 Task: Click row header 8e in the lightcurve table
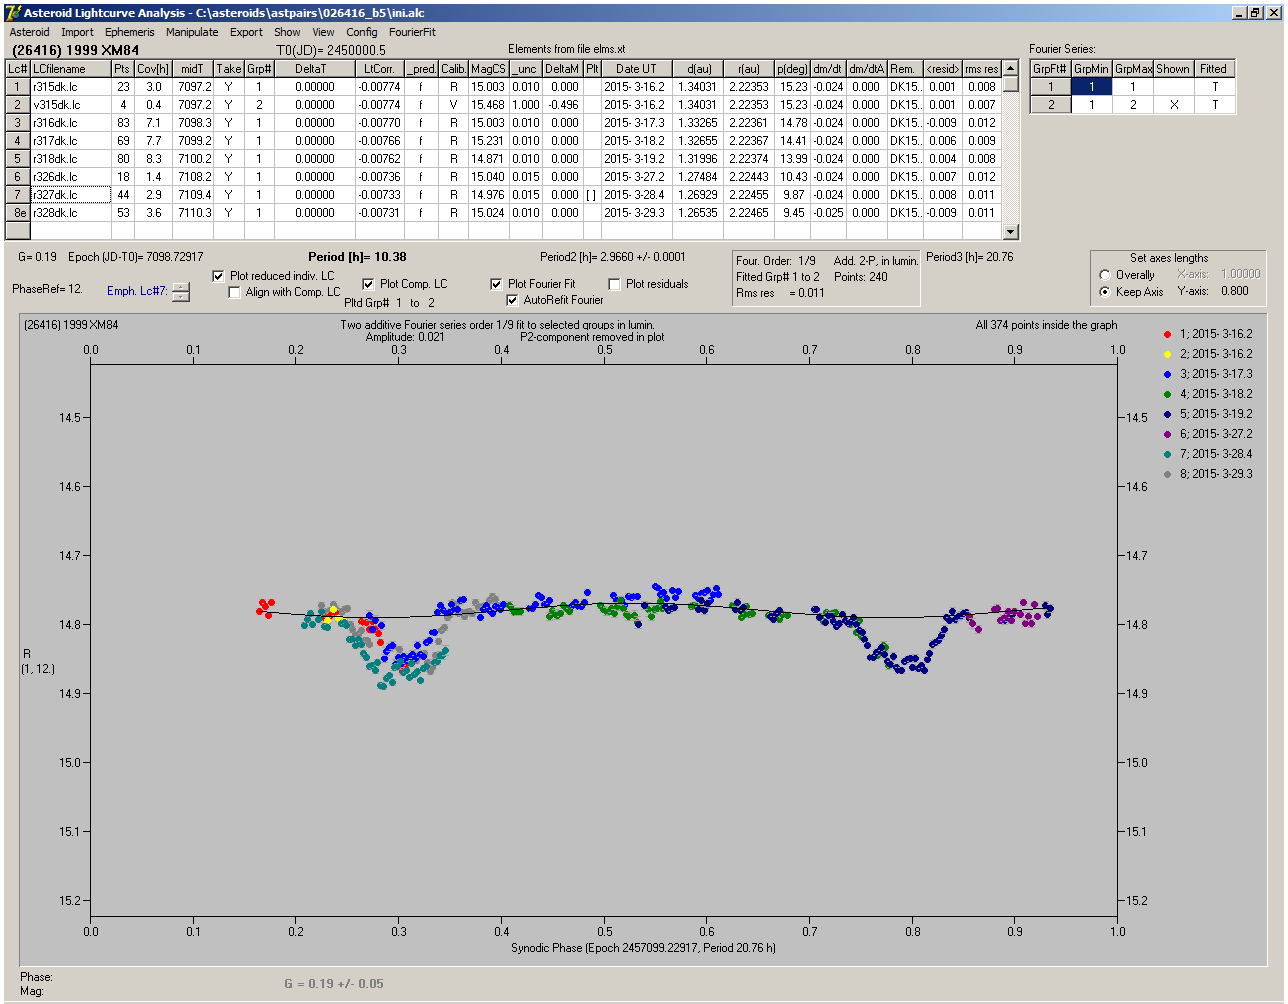tap(18, 213)
